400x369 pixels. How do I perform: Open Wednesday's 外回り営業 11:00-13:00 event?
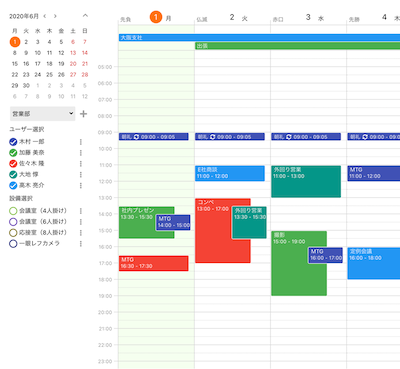point(306,182)
